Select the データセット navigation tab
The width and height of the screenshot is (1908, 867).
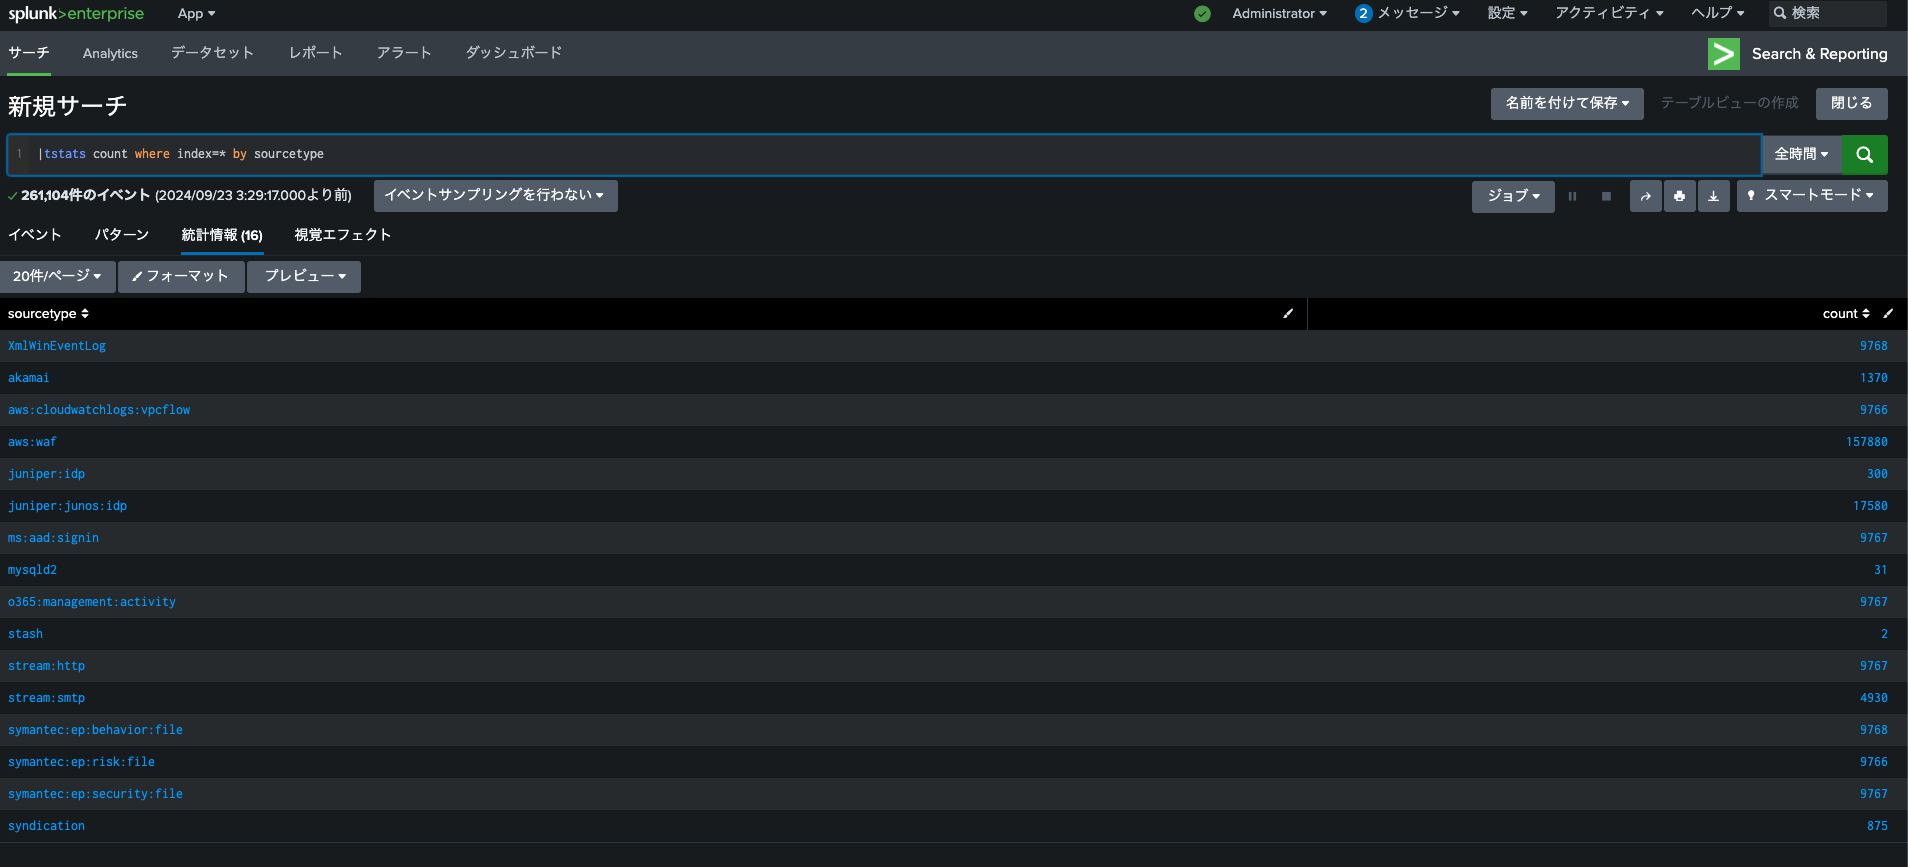pos(212,54)
